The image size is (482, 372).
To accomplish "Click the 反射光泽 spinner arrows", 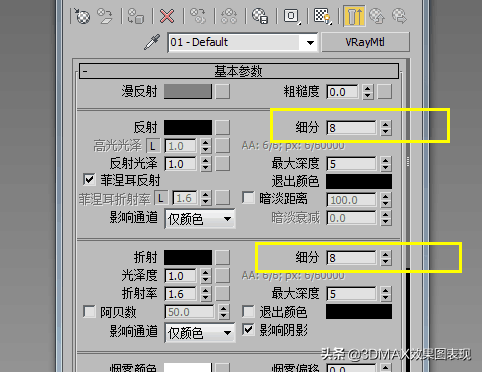I will [206, 164].
